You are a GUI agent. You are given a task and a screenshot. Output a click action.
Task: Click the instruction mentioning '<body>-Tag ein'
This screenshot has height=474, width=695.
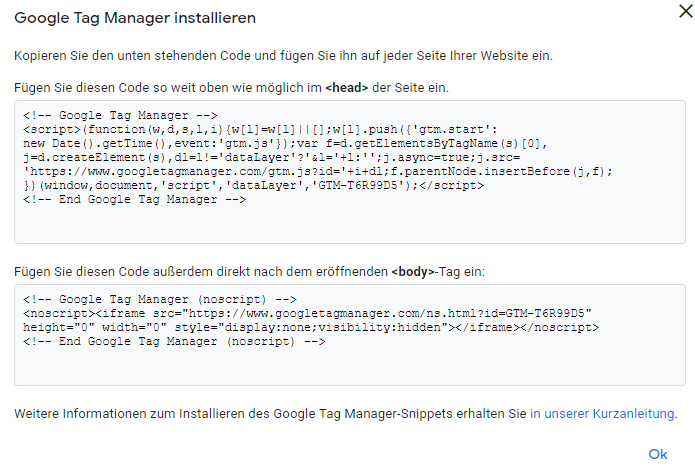pos(250,271)
